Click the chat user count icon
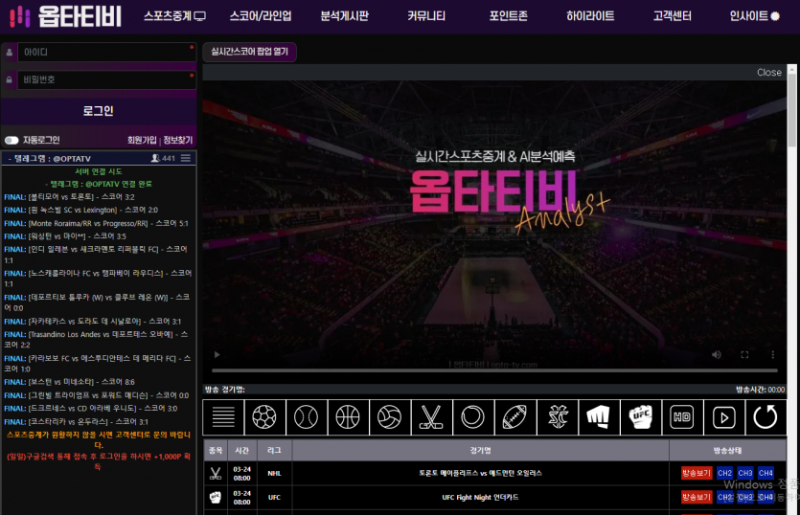This screenshot has height=515, width=800. (x=155, y=158)
